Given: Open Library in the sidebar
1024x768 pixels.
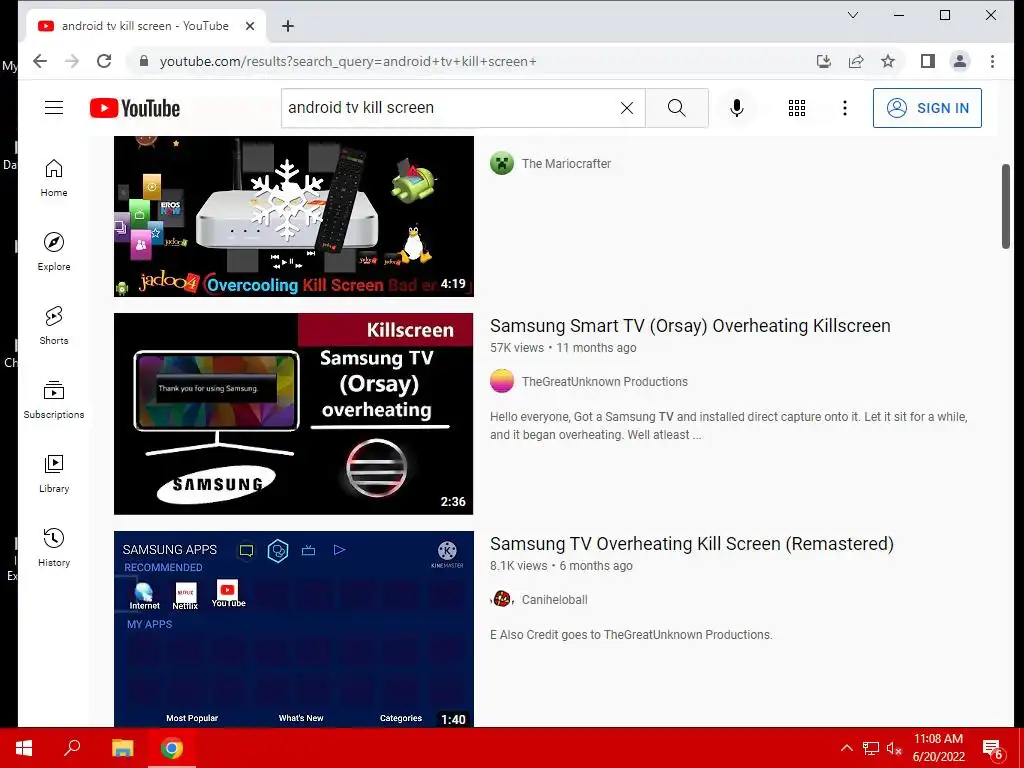Looking at the screenshot, I should pyautogui.click(x=54, y=473).
